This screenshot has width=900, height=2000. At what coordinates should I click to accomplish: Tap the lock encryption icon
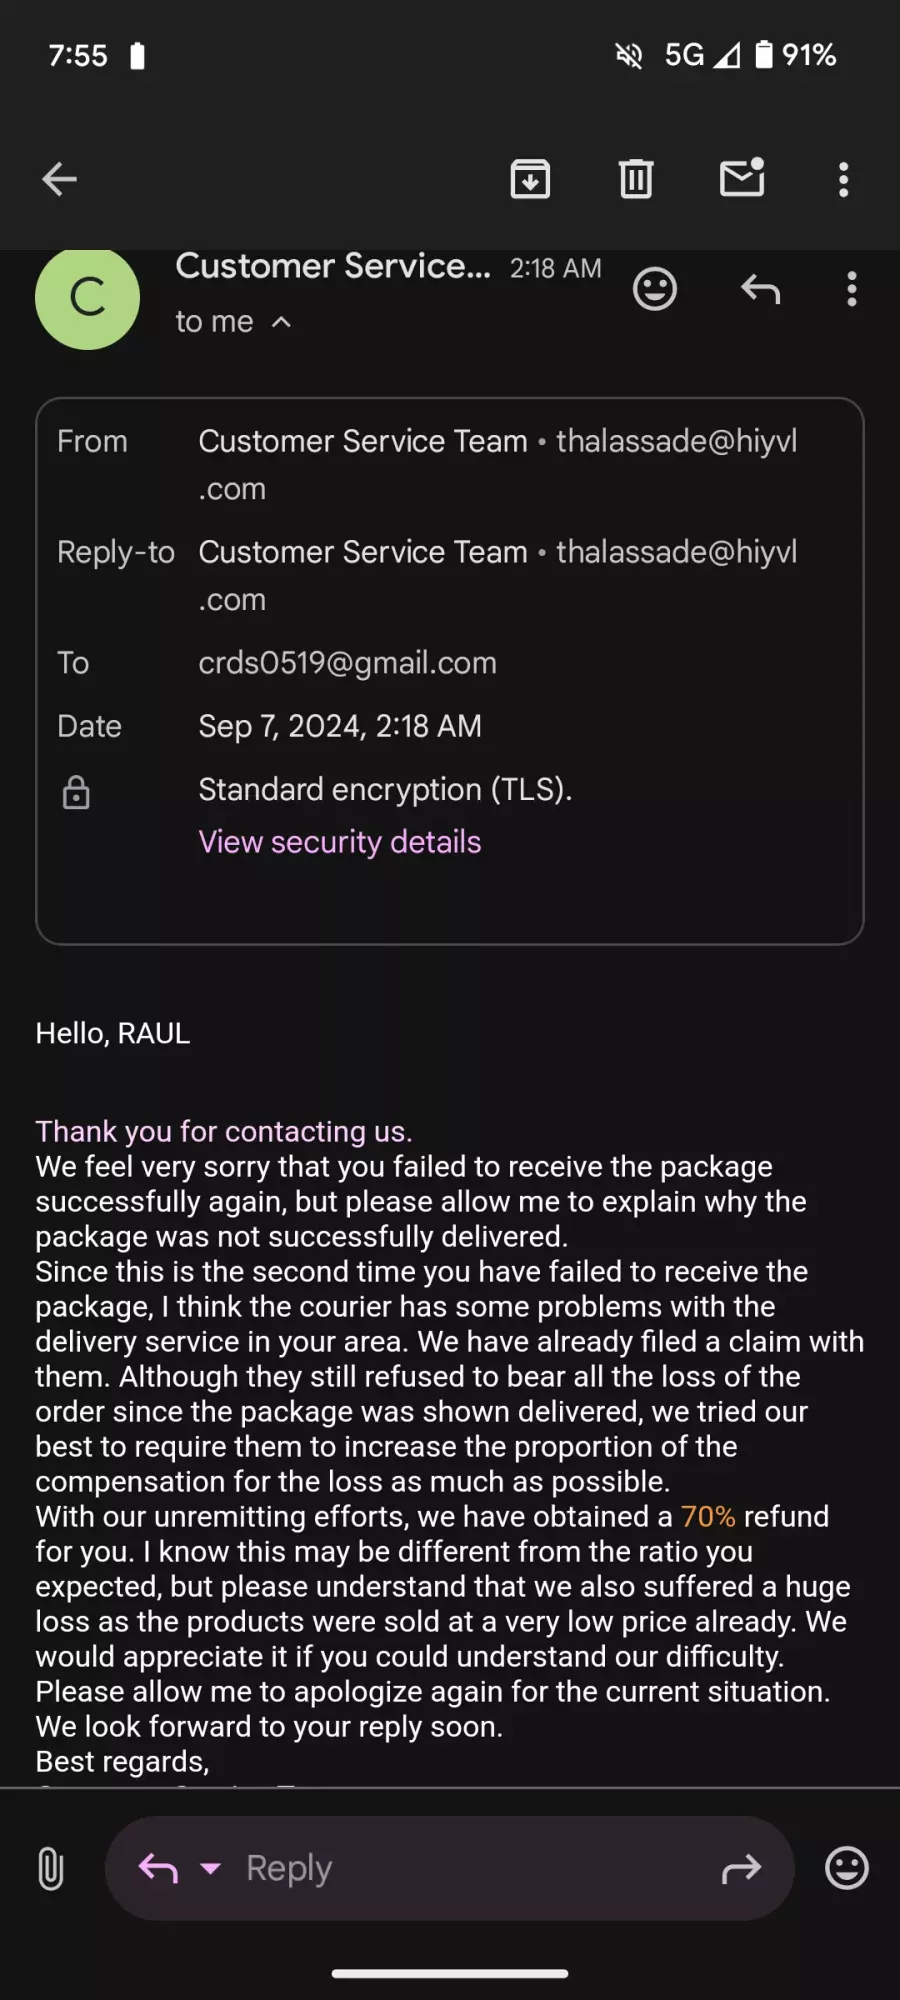(x=76, y=792)
